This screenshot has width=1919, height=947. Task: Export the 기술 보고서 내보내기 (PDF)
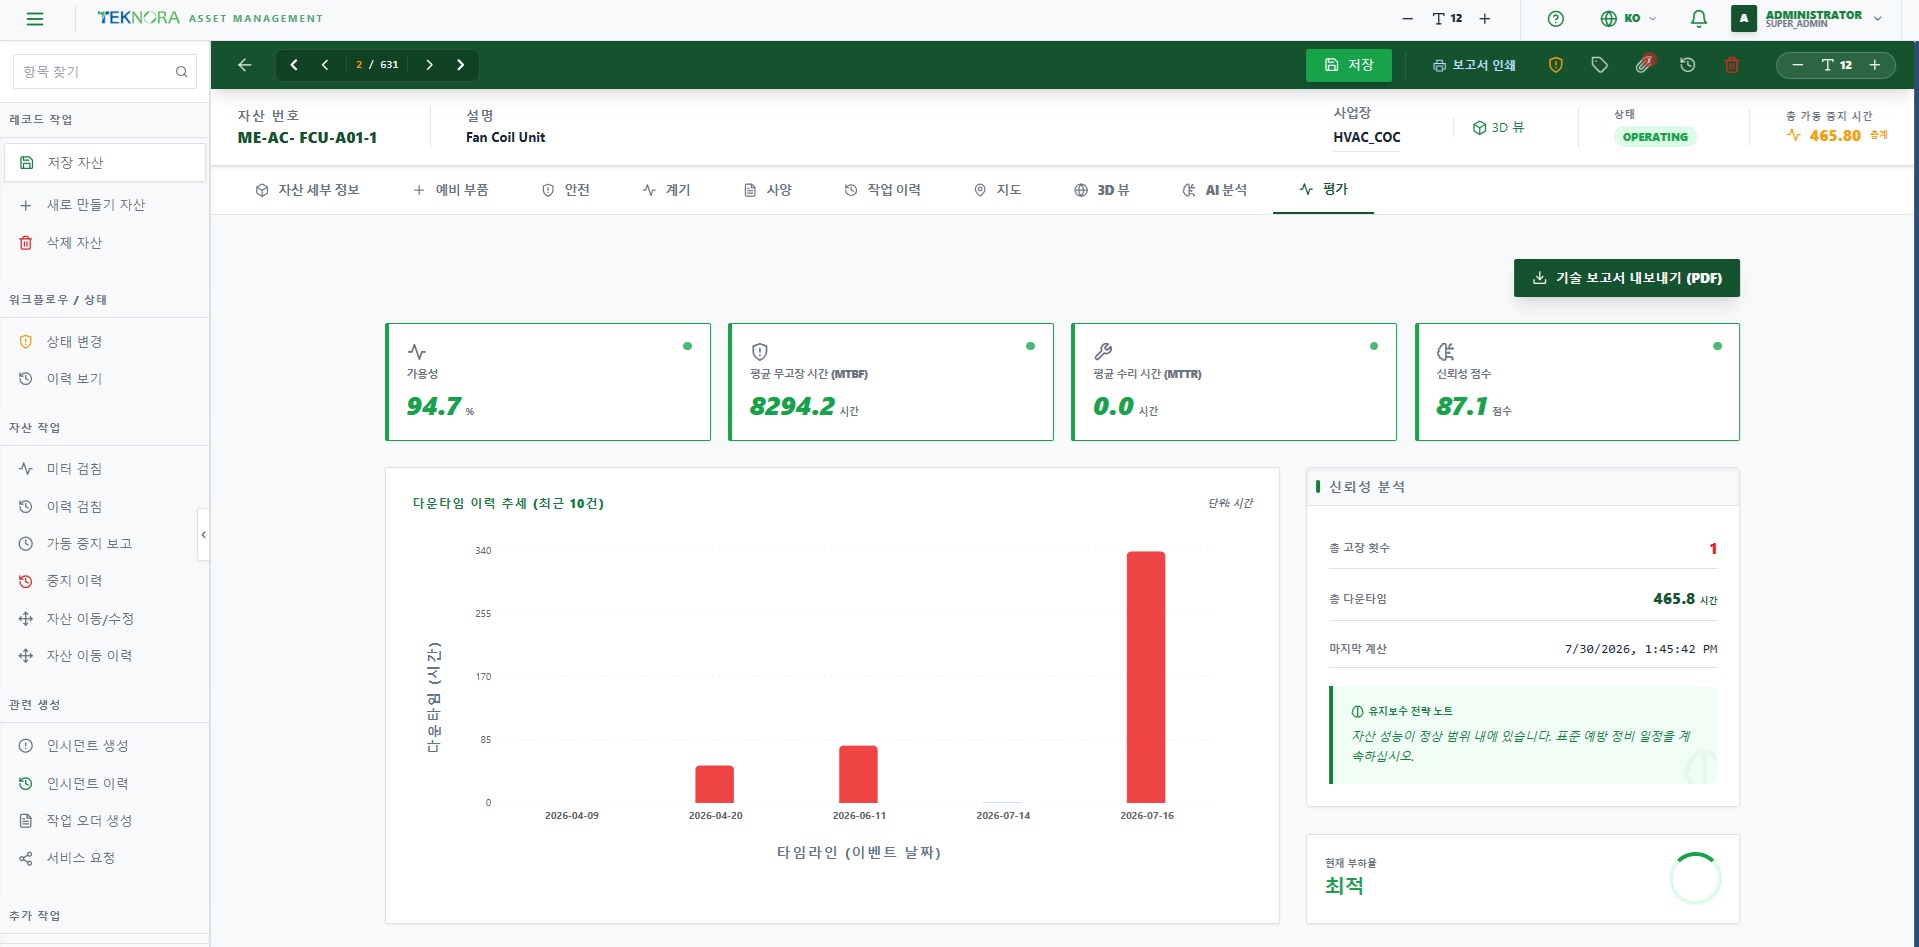(x=1626, y=278)
